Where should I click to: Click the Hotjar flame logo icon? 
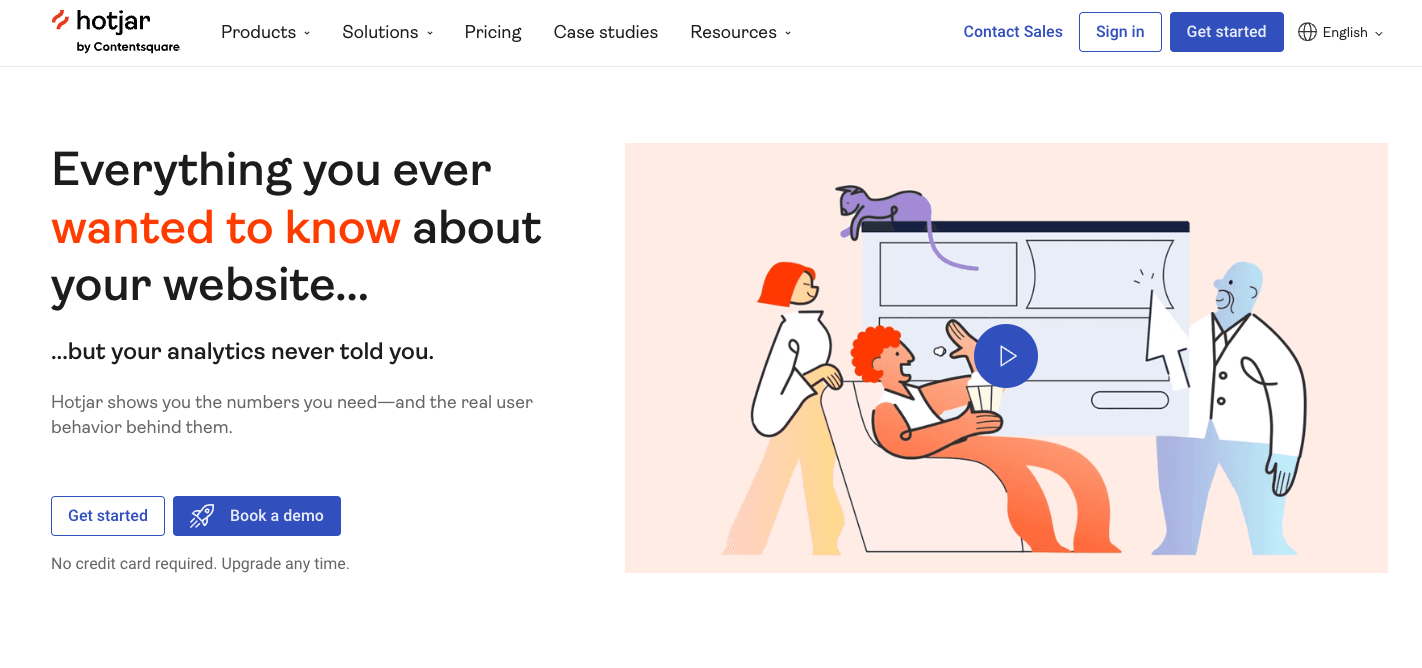tap(60, 20)
